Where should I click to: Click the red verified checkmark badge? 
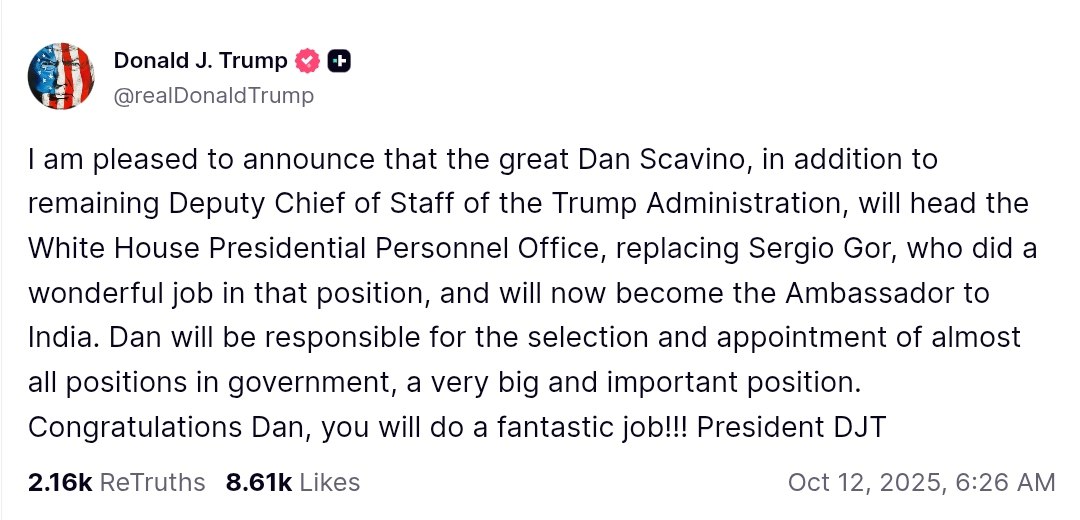tap(308, 62)
